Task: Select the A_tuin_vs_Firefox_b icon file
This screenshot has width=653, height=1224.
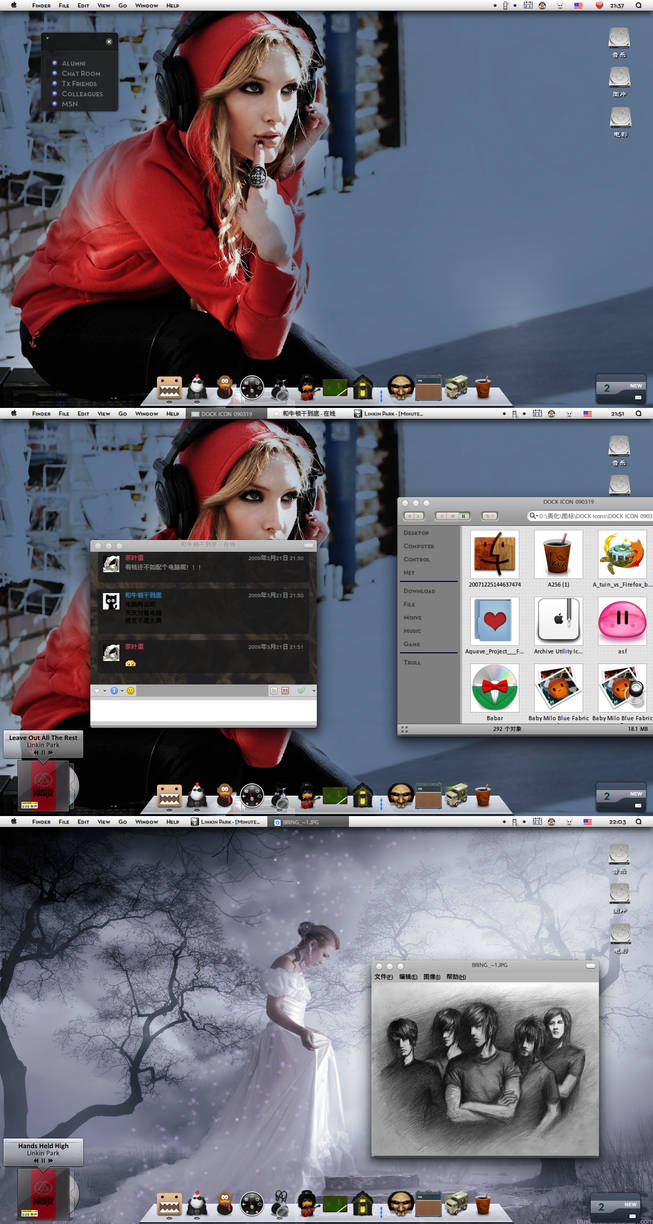Action: [622, 554]
